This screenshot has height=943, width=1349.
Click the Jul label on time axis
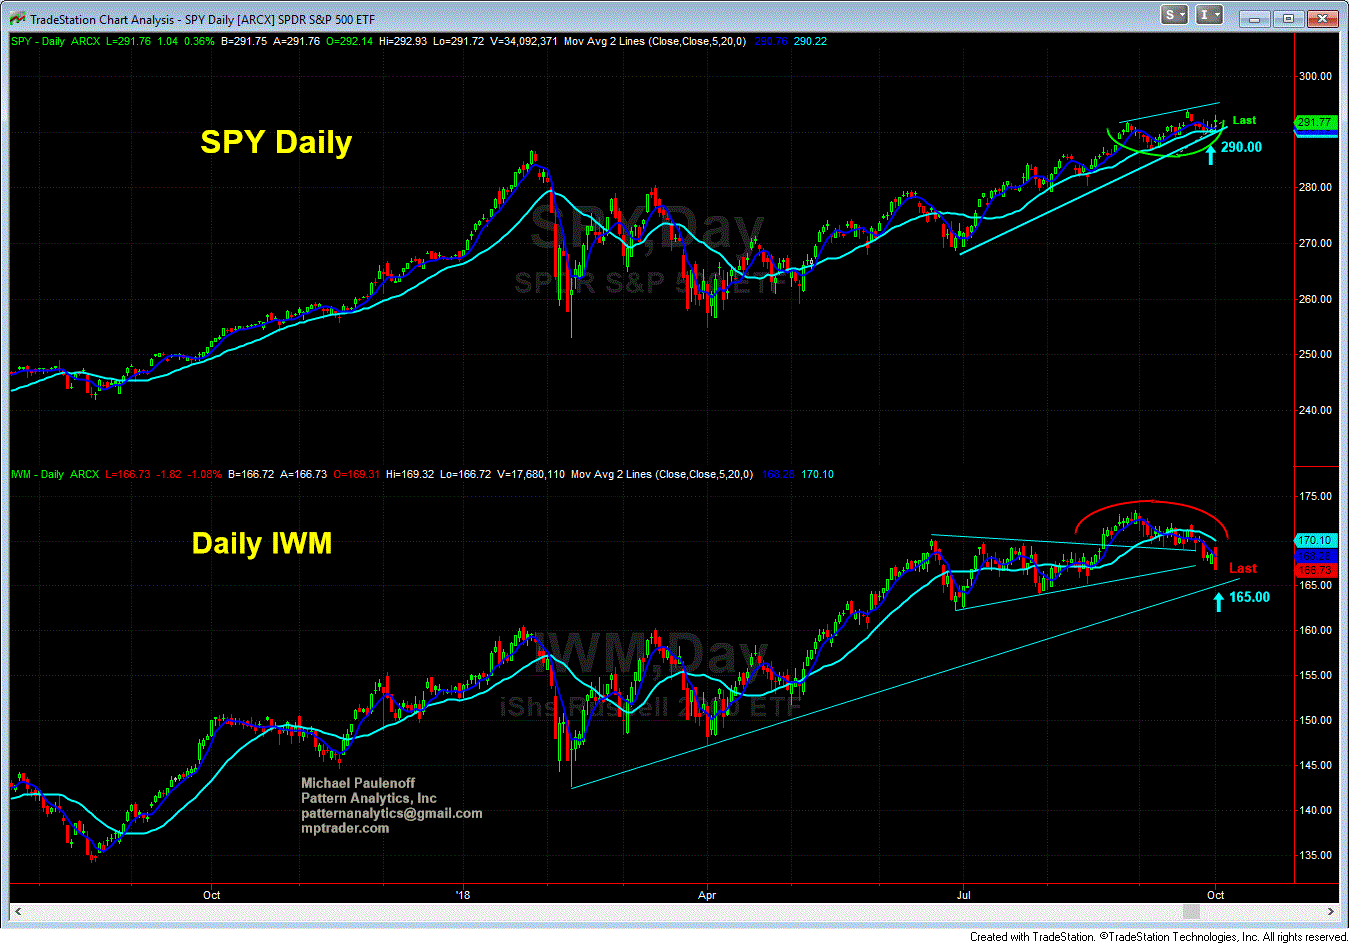pyautogui.click(x=964, y=895)
